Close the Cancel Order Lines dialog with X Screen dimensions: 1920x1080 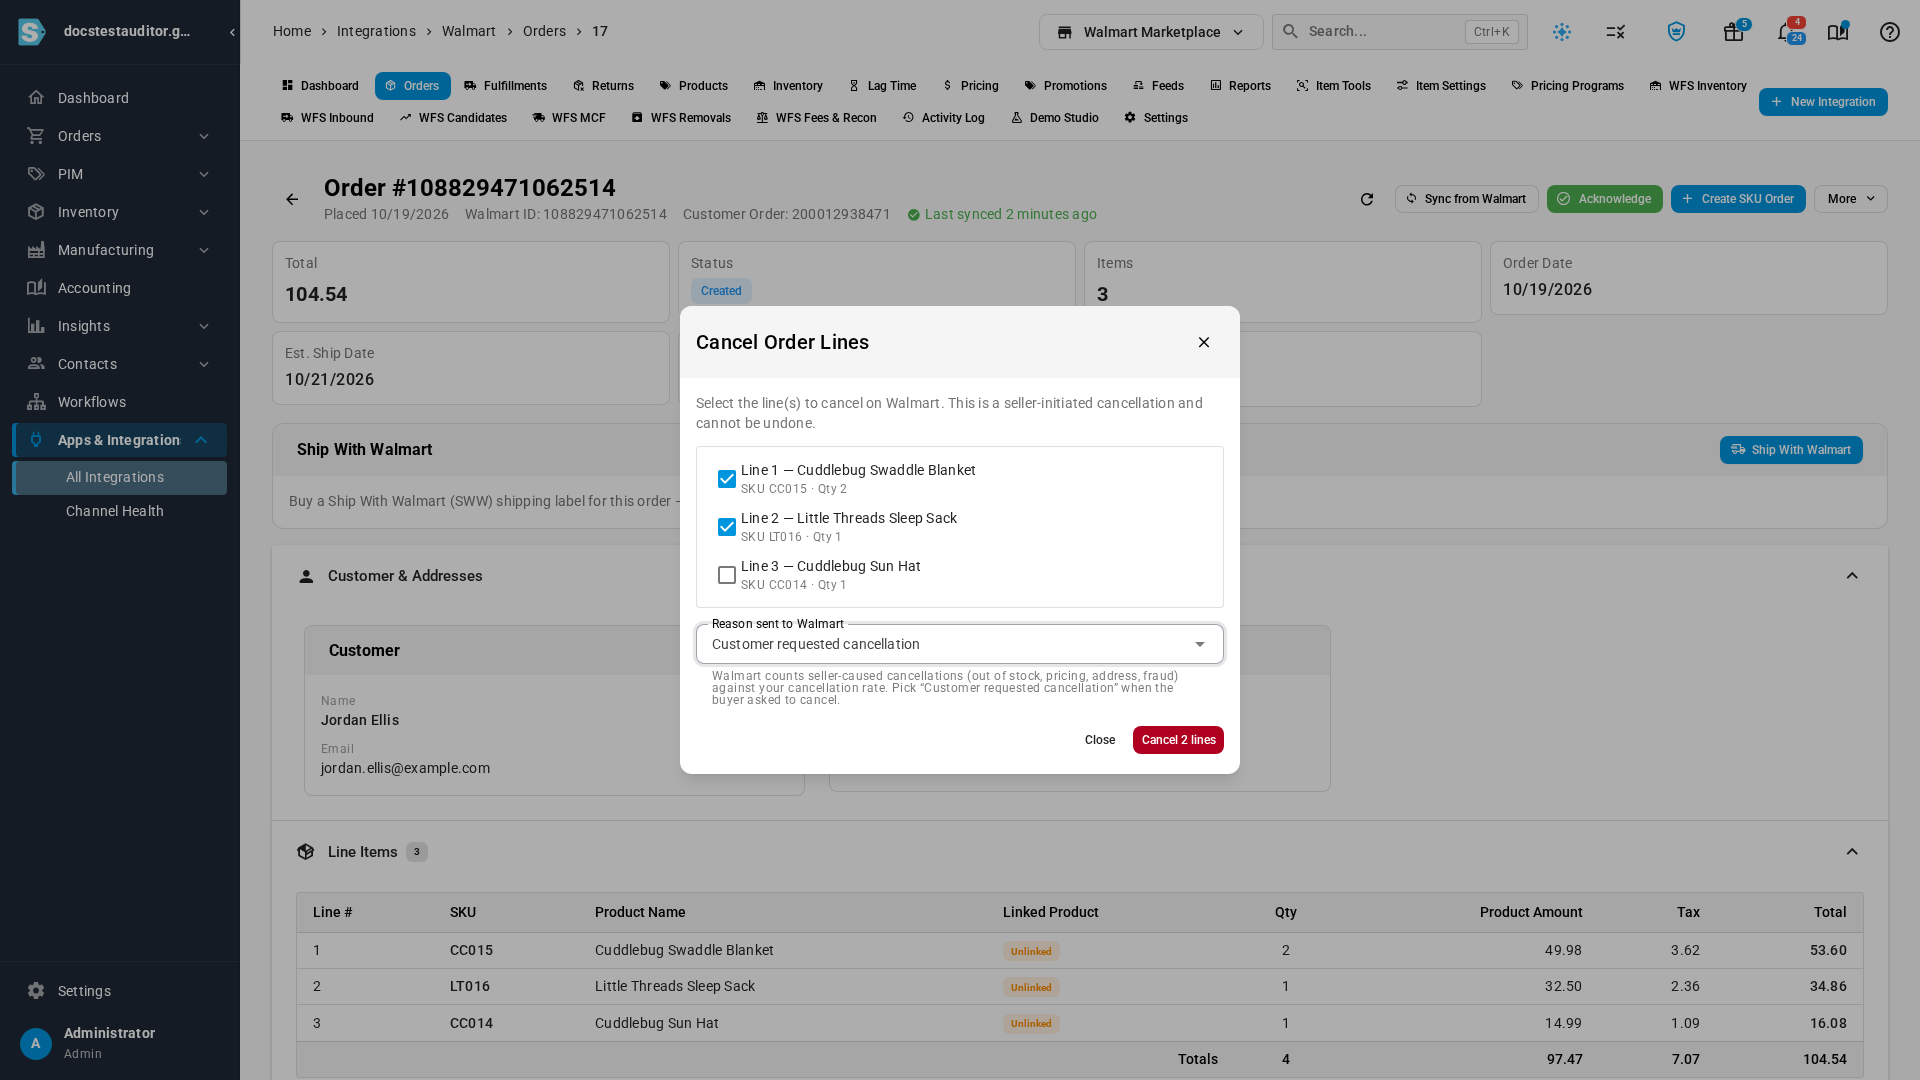pyautogui.click(x=1204, y=342)
